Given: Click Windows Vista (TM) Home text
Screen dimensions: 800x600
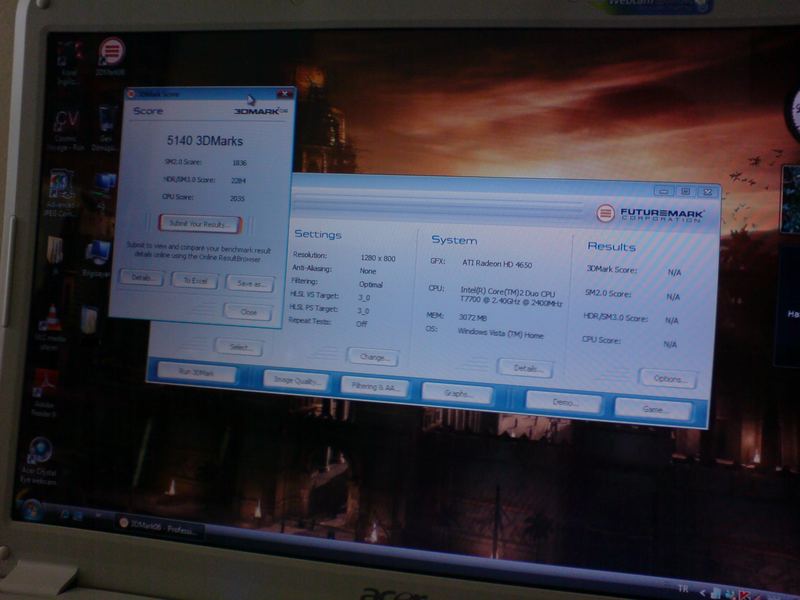Looking at the screenshot, I should 500,334.
